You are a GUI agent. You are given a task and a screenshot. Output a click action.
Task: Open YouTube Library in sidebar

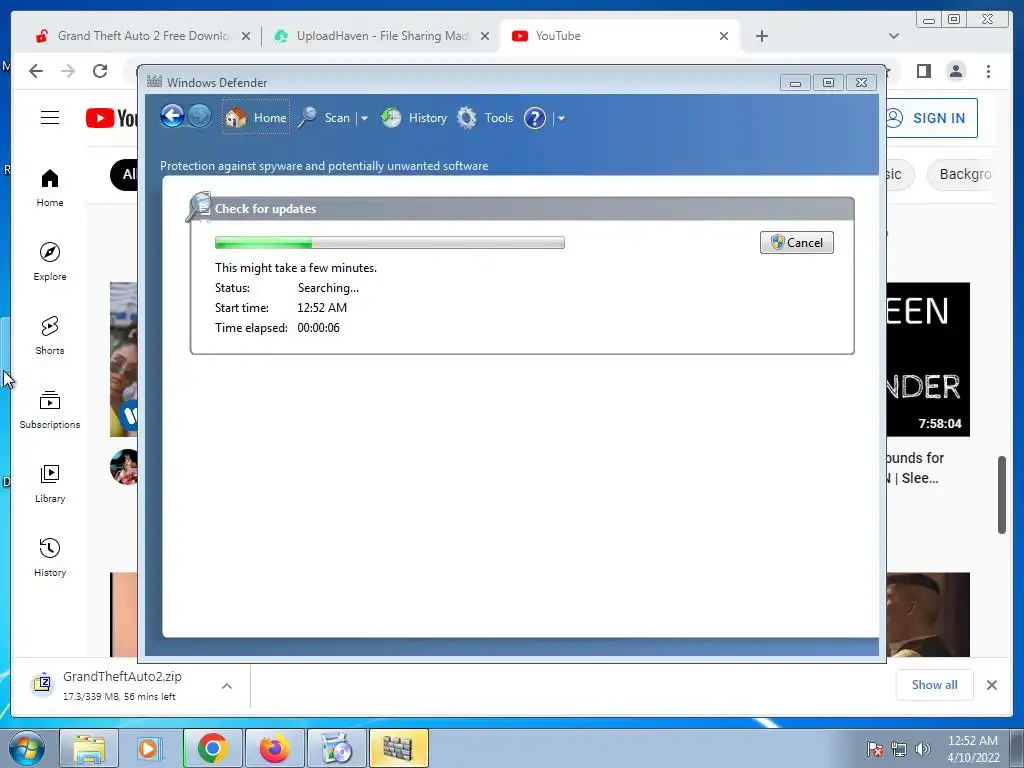tap(50, 484)
